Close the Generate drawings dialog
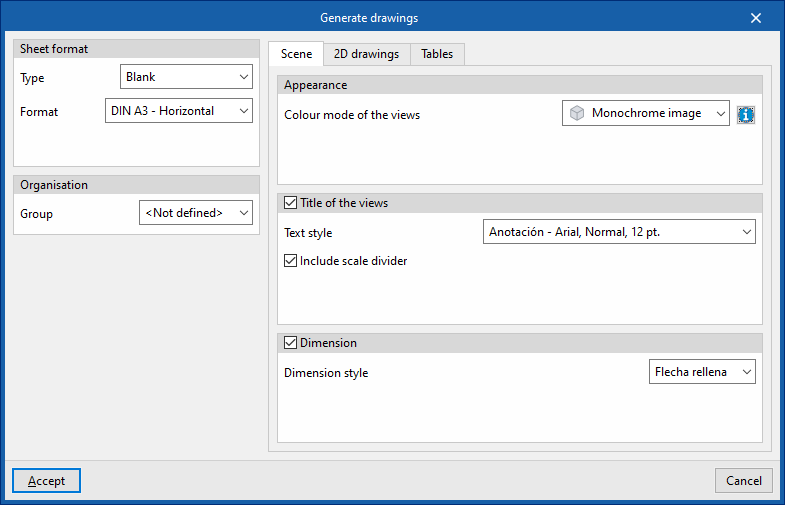Viewport: 785px width, 505px height. [757, 18]
